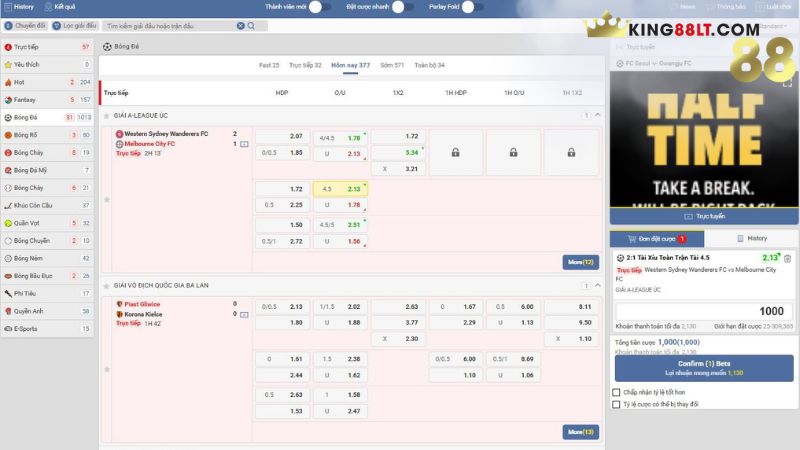Click the live stream icon beside Melbourne City

tap(244, 144)
